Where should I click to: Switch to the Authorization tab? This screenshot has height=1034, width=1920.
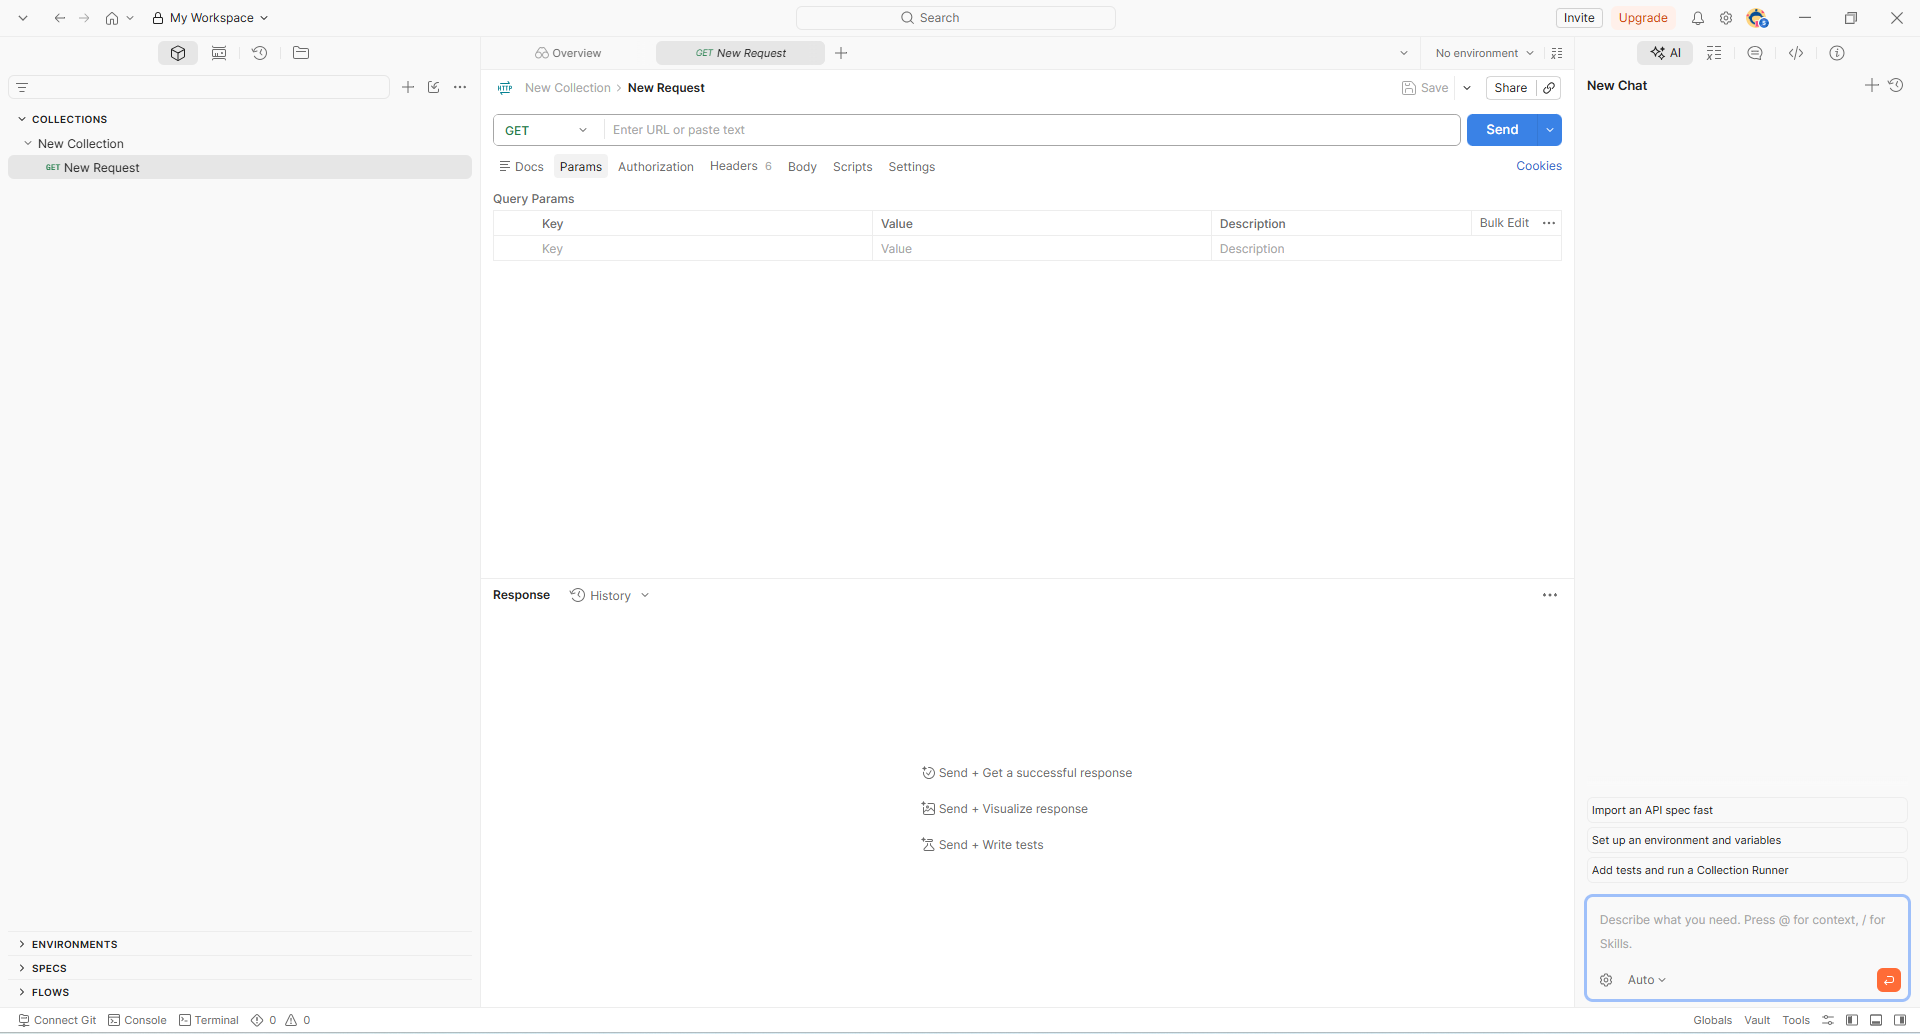click(656, 167)
